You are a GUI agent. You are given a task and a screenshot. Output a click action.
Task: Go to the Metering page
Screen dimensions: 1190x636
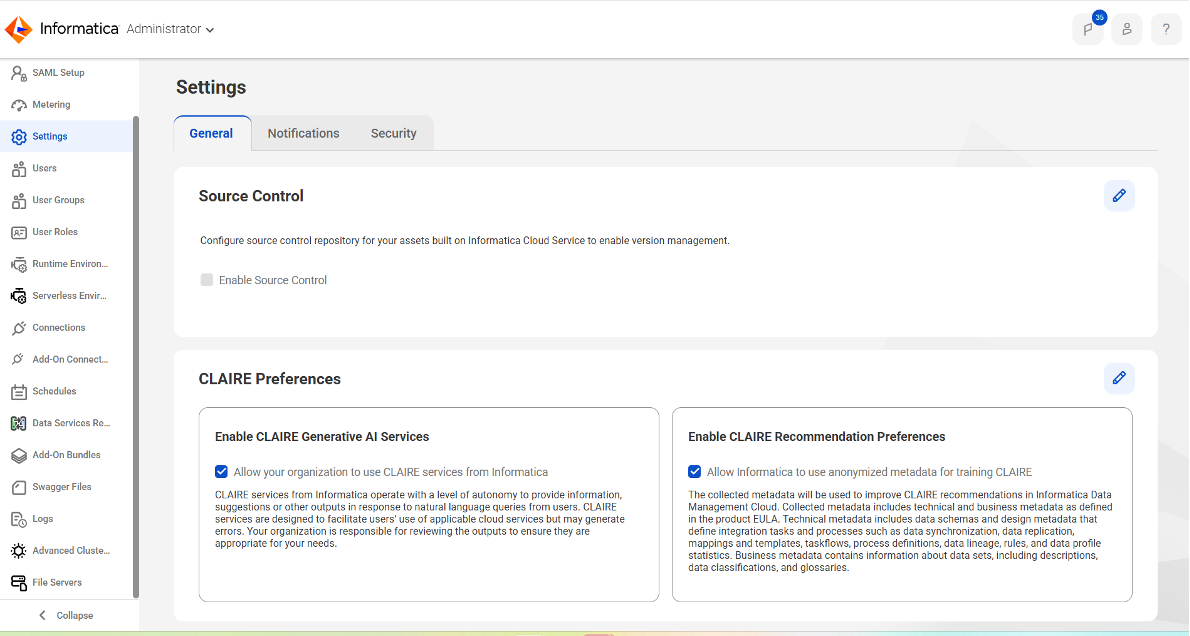click(51, 105)
